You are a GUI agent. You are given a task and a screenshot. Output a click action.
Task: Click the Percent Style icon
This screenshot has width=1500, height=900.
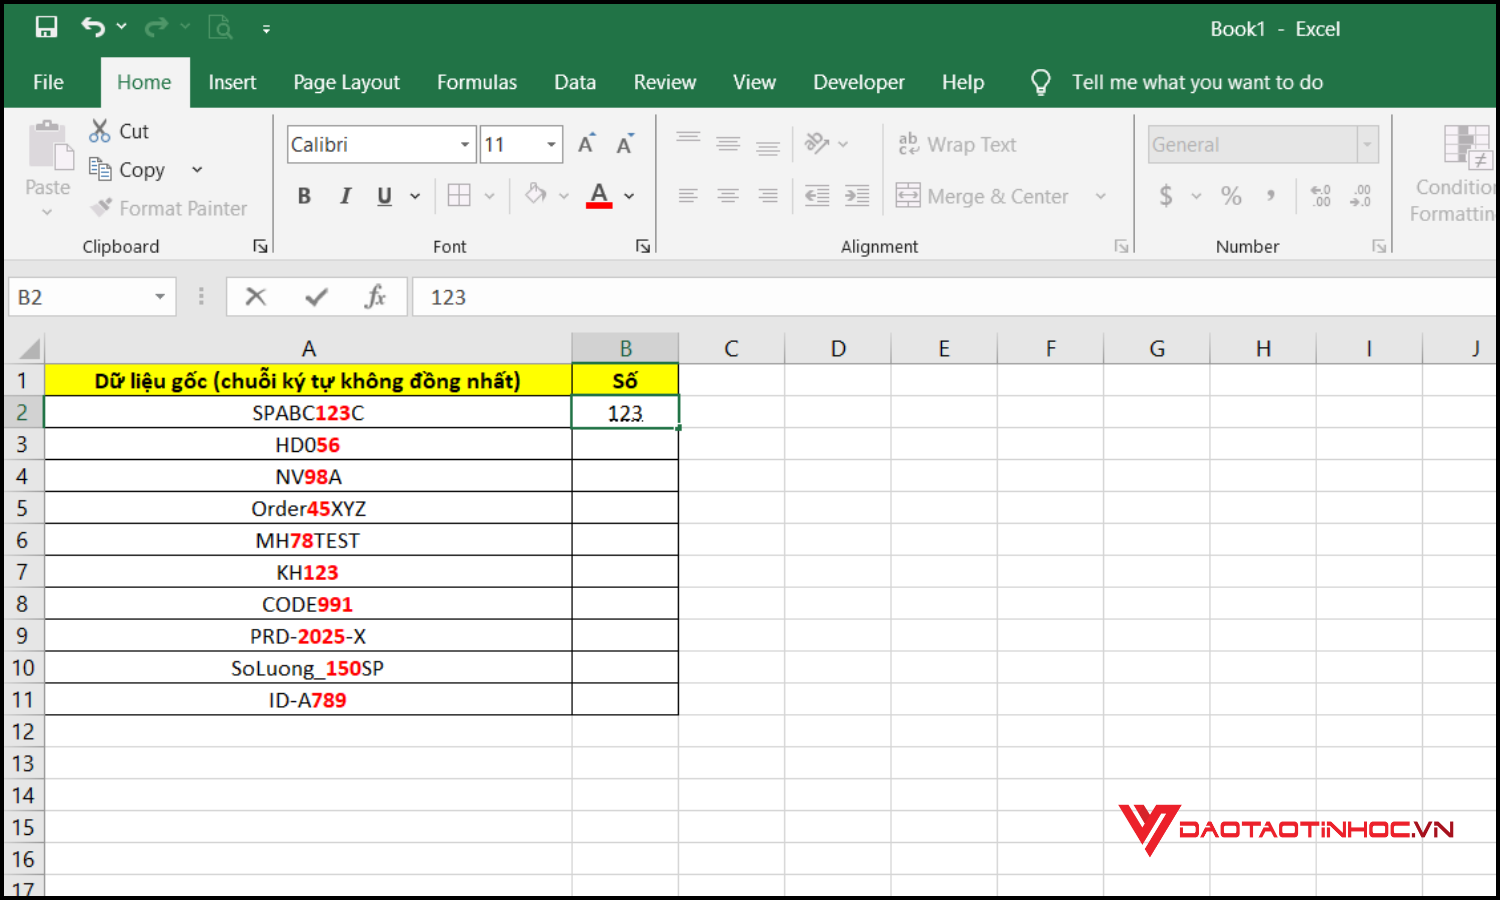[x=1231, y=196]
